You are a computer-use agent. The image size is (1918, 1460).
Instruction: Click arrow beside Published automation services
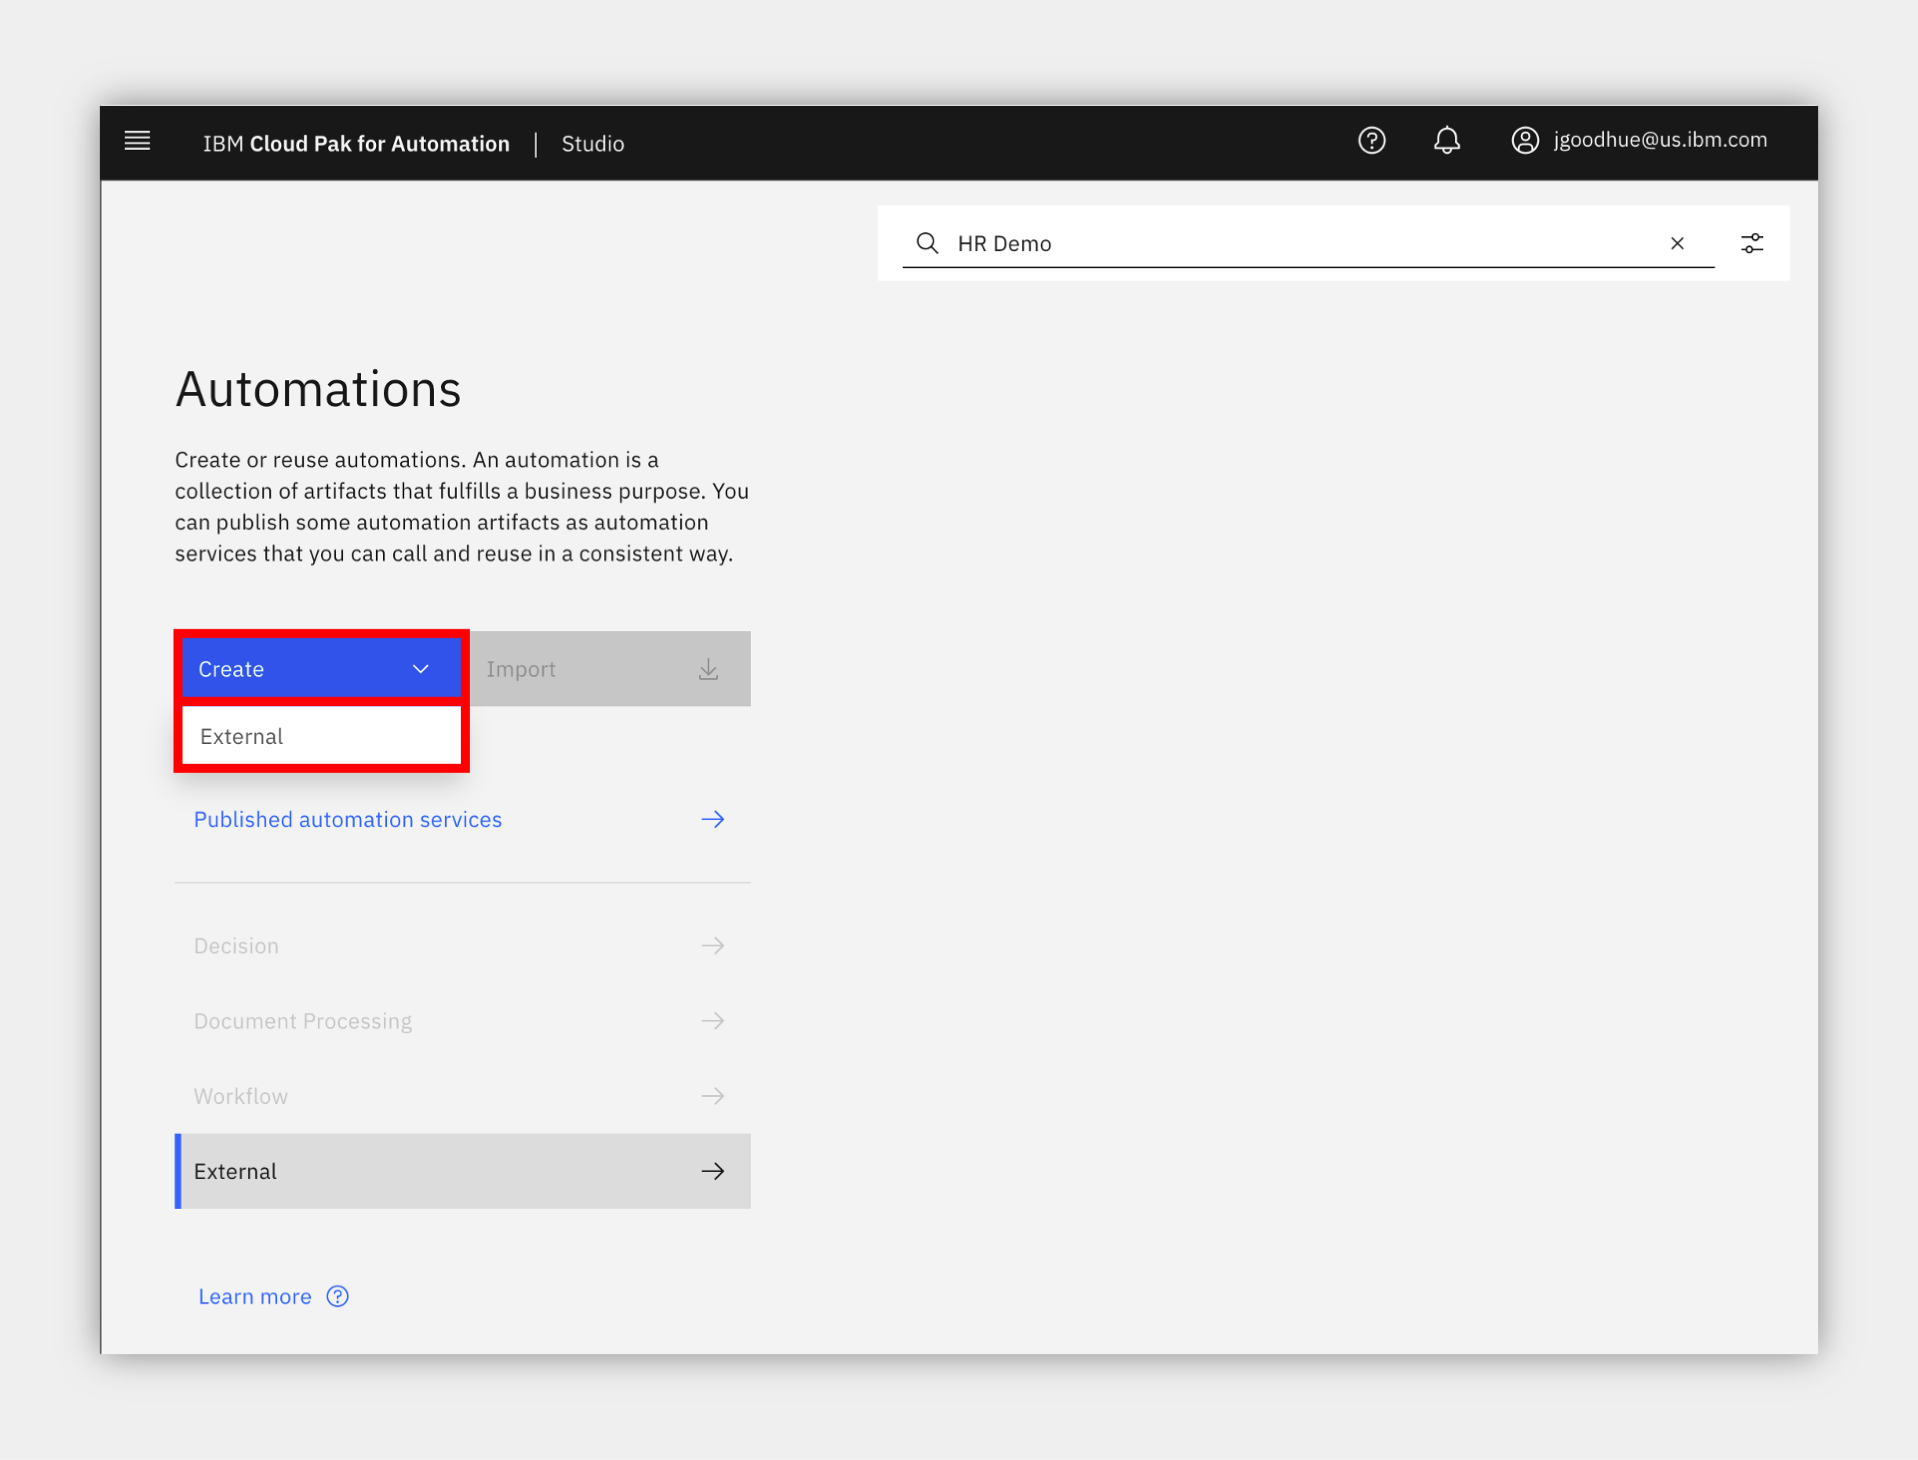pos(713,820)
